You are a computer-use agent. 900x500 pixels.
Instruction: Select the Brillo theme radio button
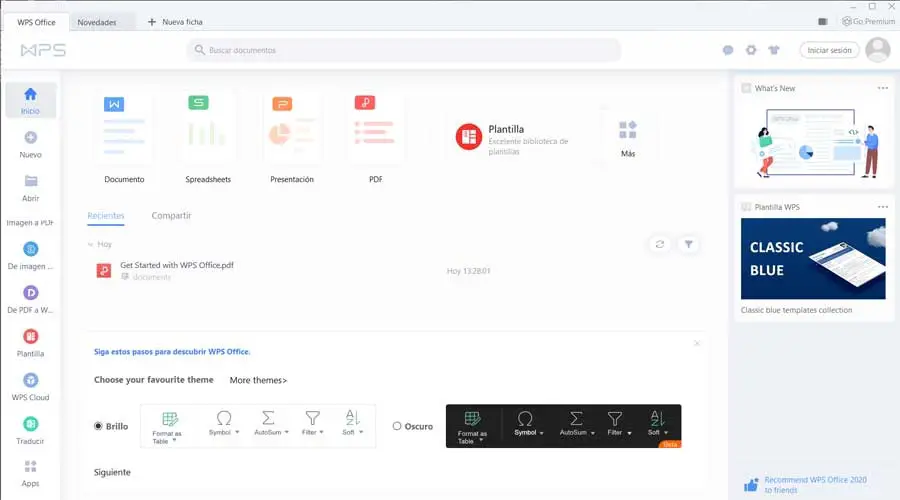[x=98, y=426]
